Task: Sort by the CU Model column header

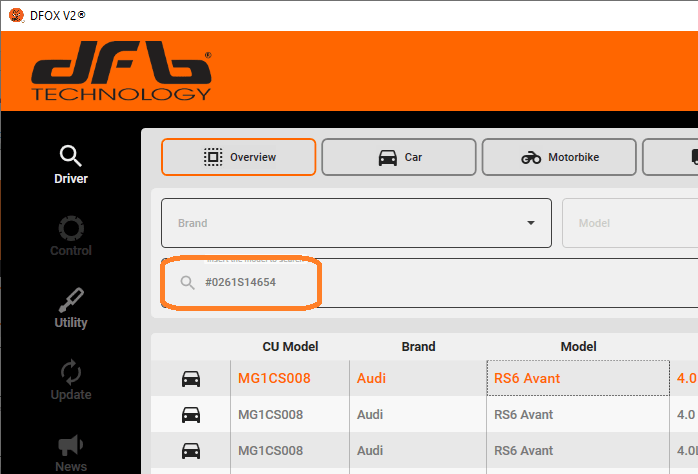Action: [x=290, y=347]
